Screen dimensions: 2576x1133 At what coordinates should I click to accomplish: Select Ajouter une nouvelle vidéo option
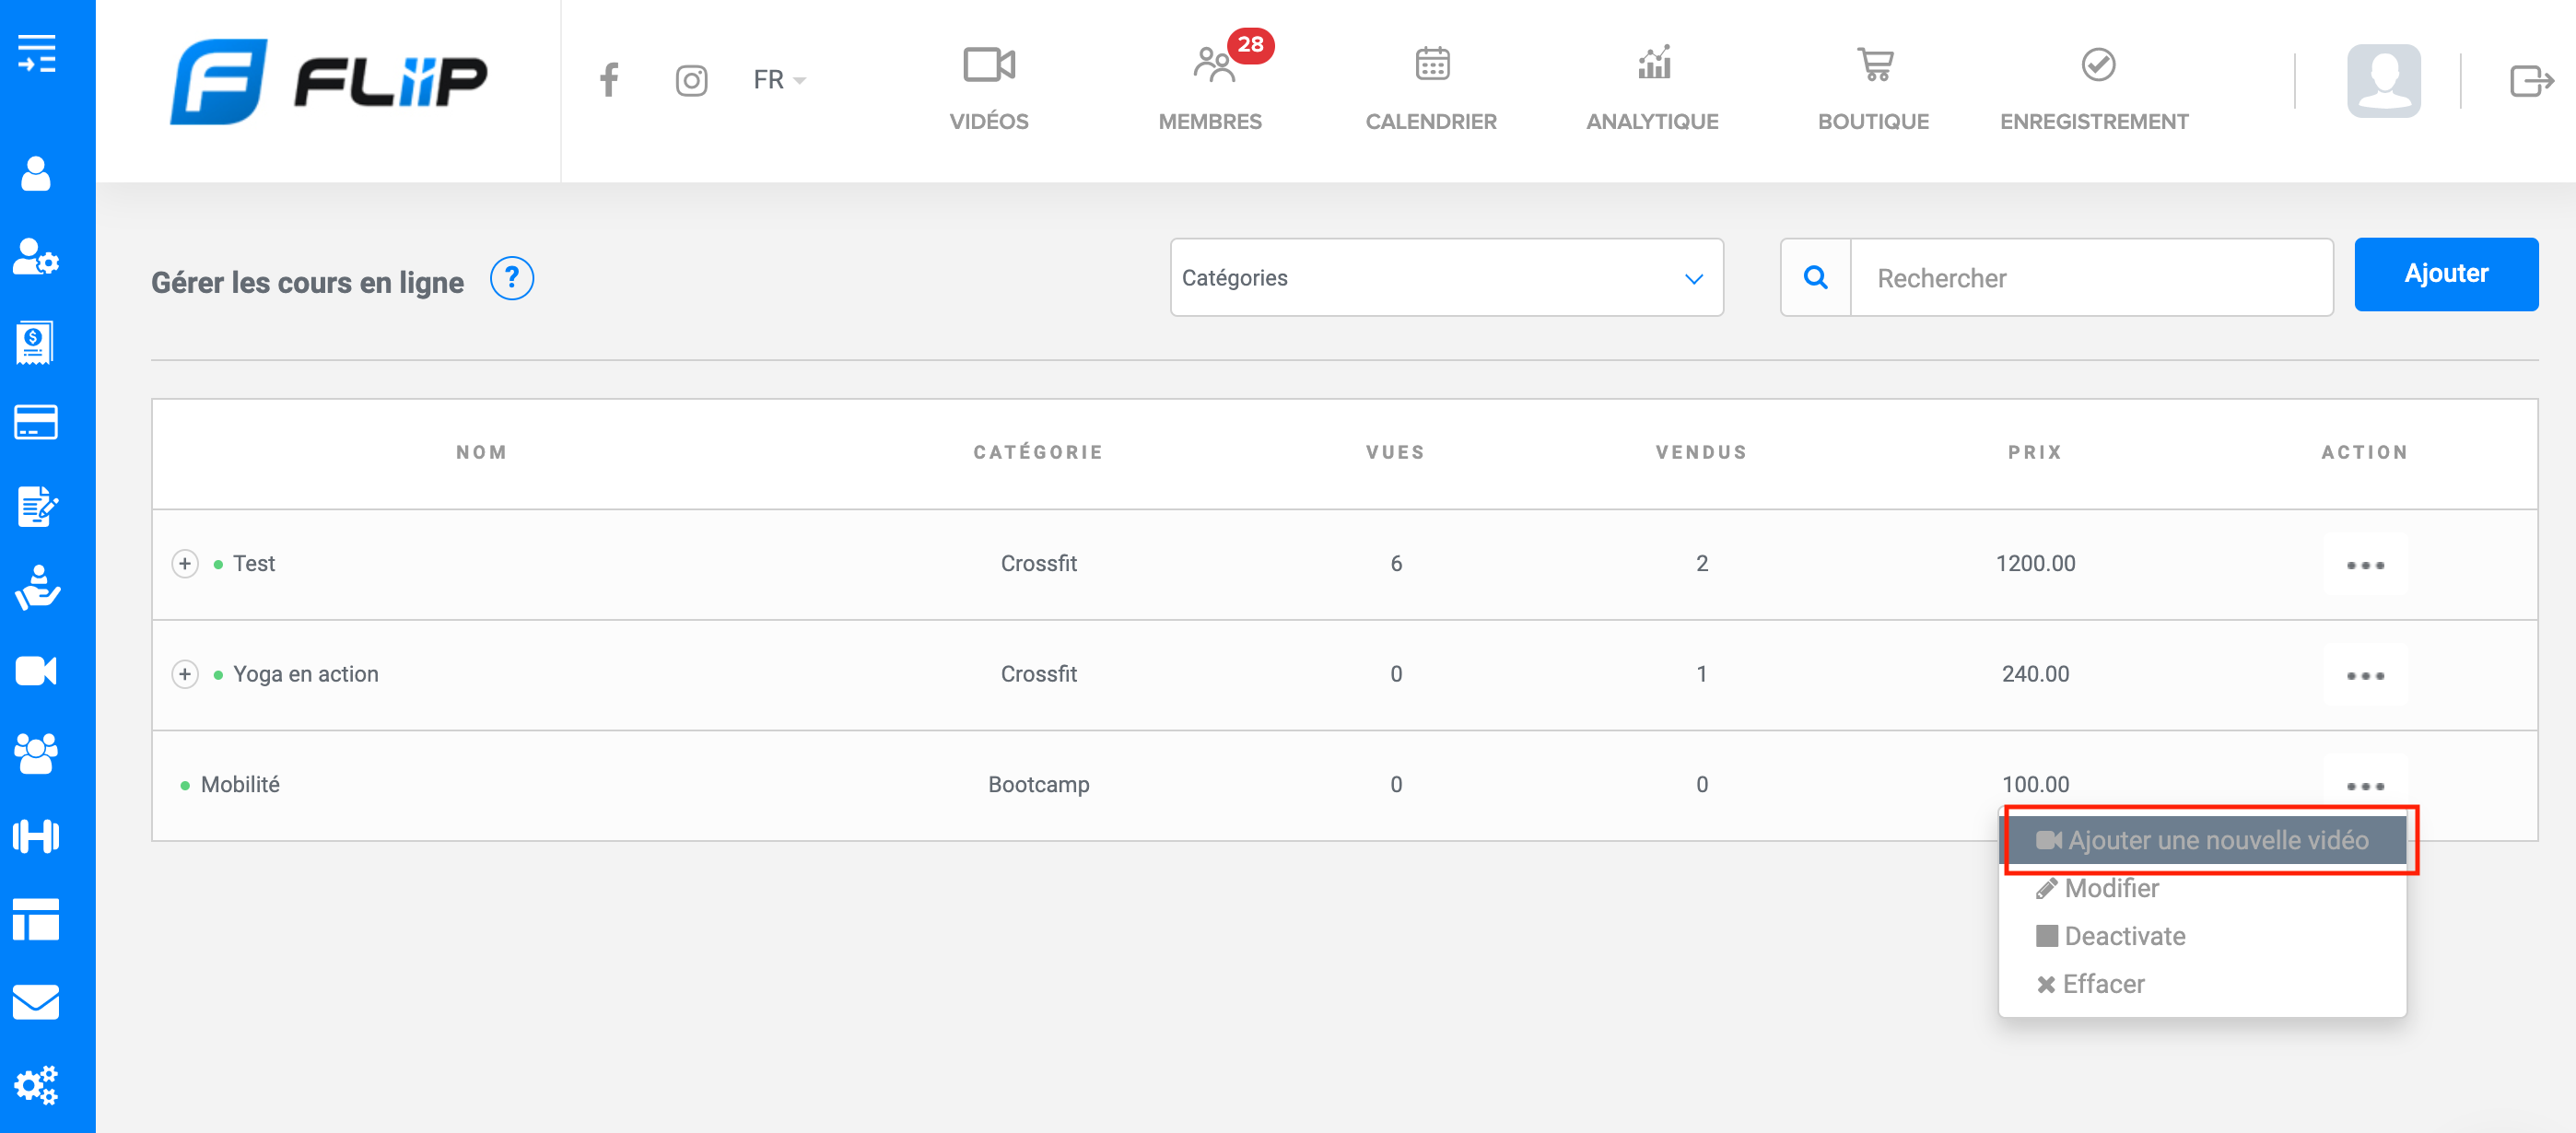(x=2204, y=840)
